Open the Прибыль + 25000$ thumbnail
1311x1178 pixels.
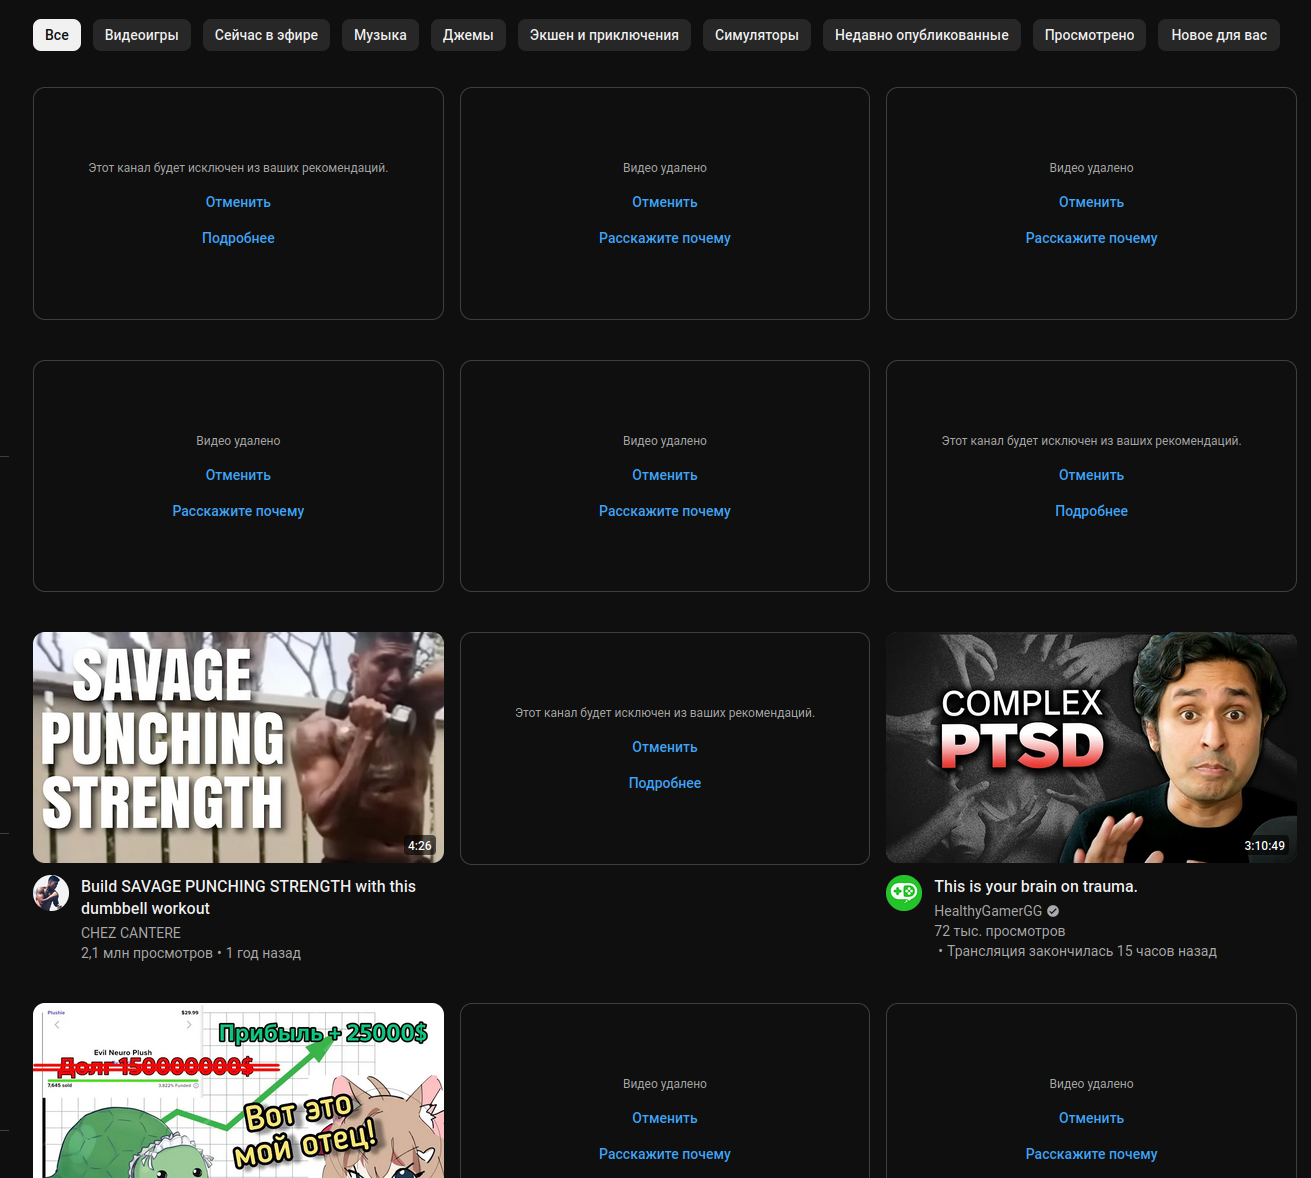pos(238,1090)
